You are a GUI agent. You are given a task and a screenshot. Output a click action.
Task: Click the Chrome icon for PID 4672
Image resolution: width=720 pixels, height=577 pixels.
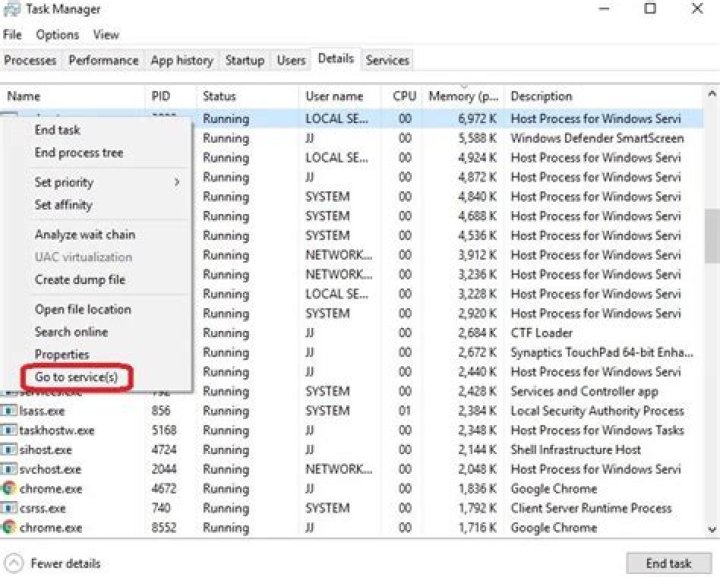click(x=9, y=489)
